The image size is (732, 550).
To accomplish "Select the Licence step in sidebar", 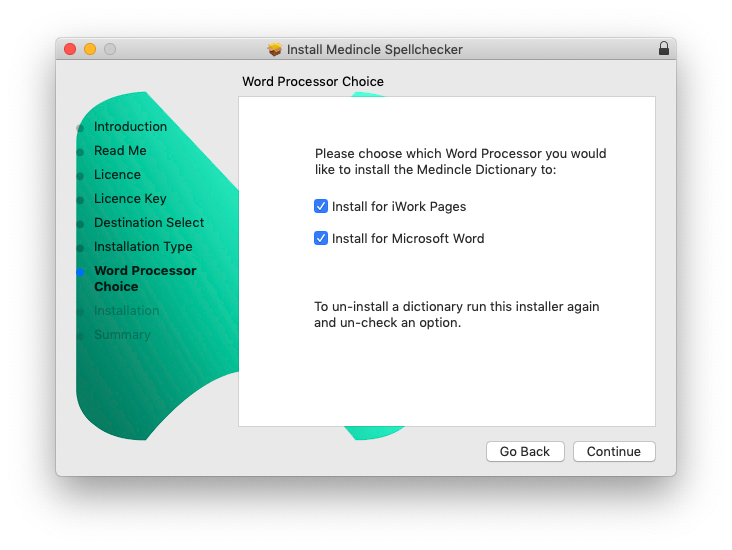I will (117, 175).
